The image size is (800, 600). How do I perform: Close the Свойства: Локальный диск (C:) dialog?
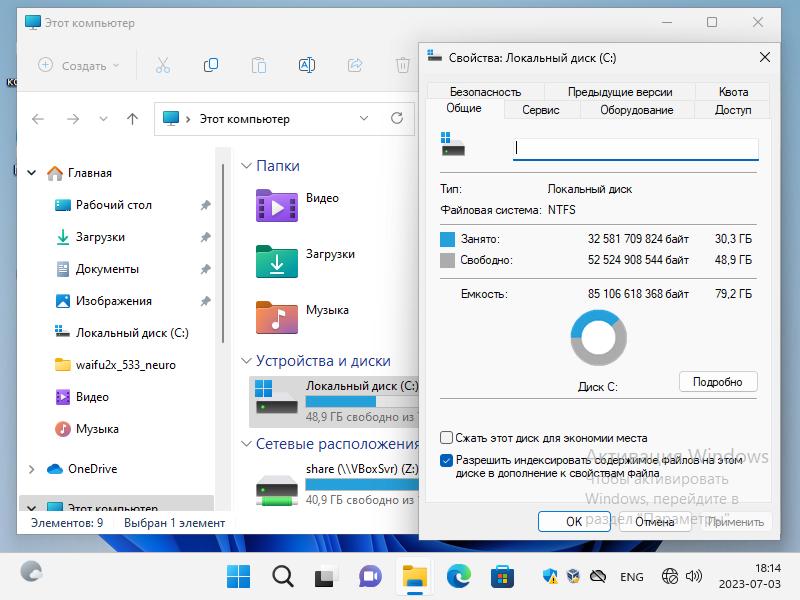click(764, 57)
